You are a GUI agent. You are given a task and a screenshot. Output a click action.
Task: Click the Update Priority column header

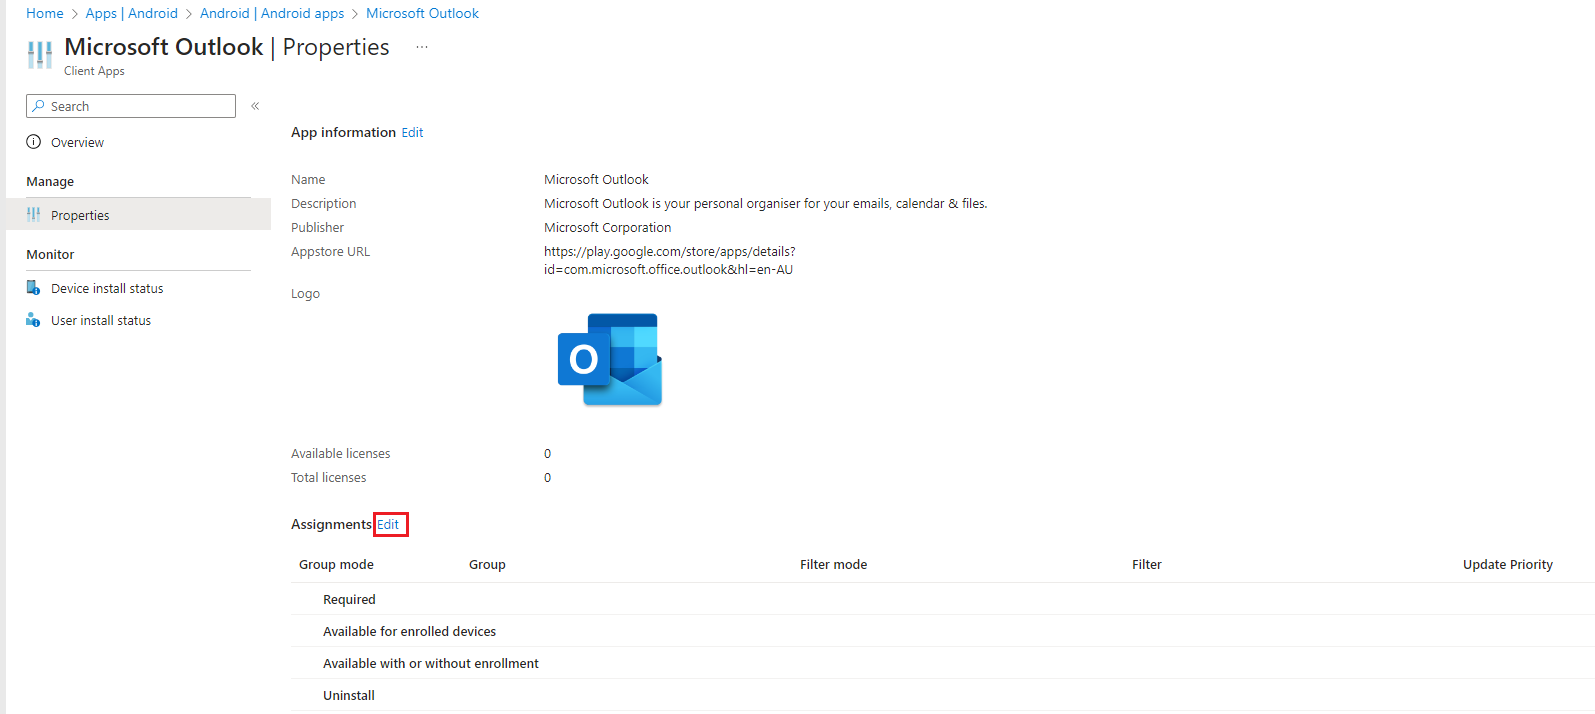tap(1507, 564)
